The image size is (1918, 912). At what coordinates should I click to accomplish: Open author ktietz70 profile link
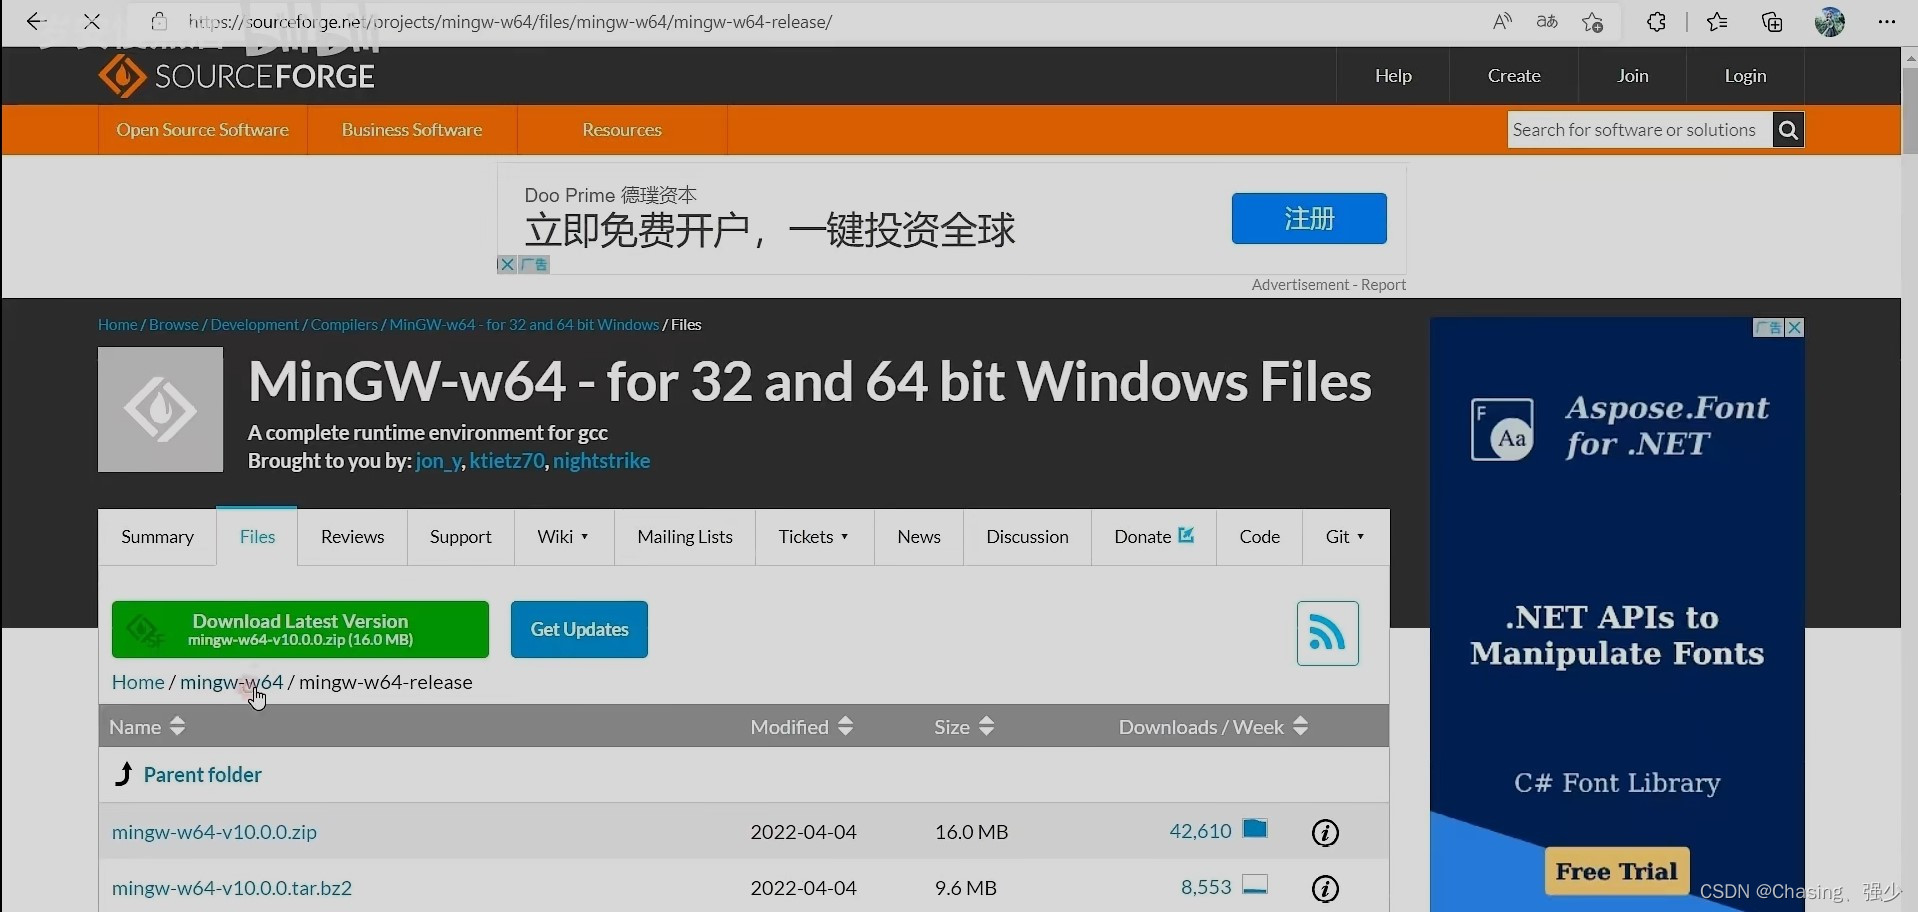(x=507, y=461)
